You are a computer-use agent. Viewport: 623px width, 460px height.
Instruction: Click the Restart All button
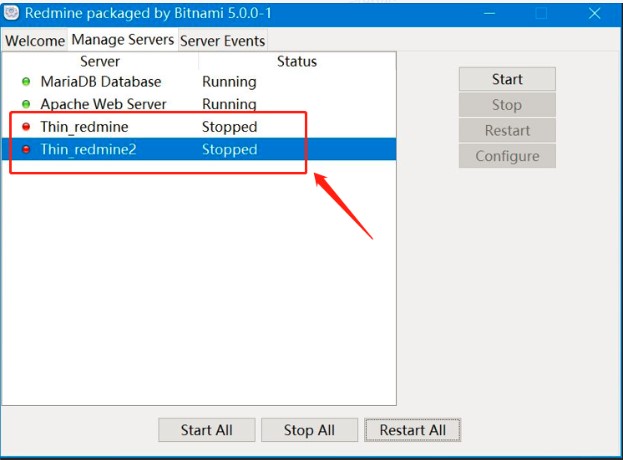(413, 430)
